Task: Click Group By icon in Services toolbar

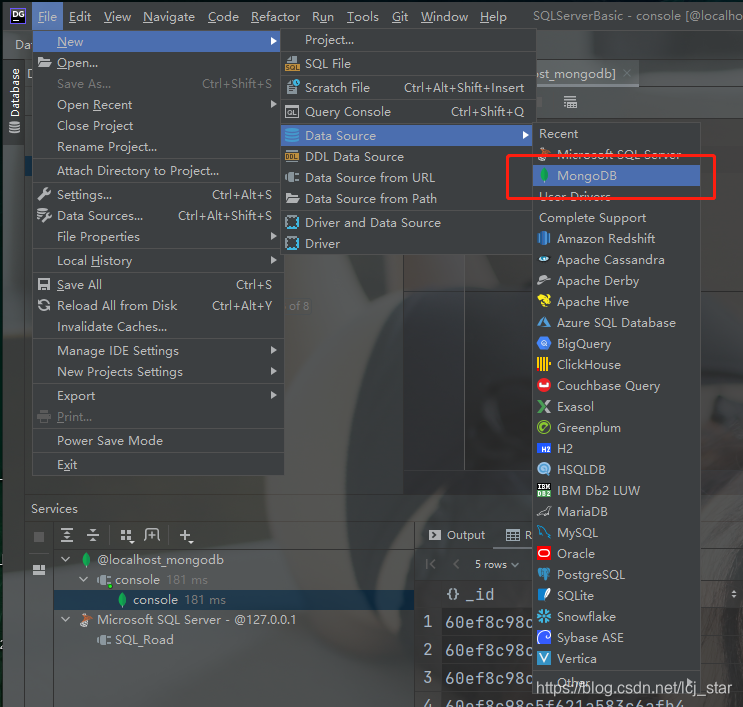Action: click(127, 536)
